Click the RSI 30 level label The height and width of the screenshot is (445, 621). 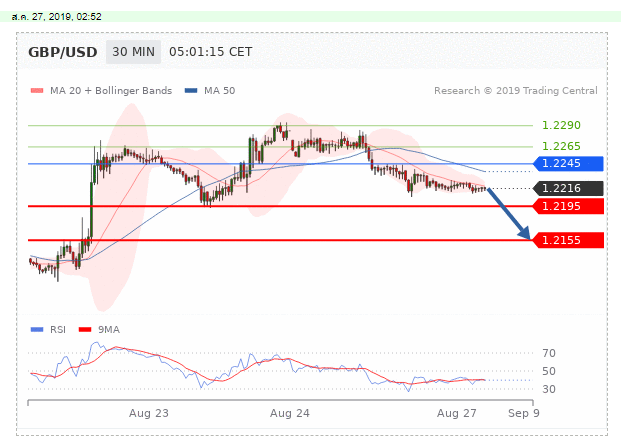549,389
